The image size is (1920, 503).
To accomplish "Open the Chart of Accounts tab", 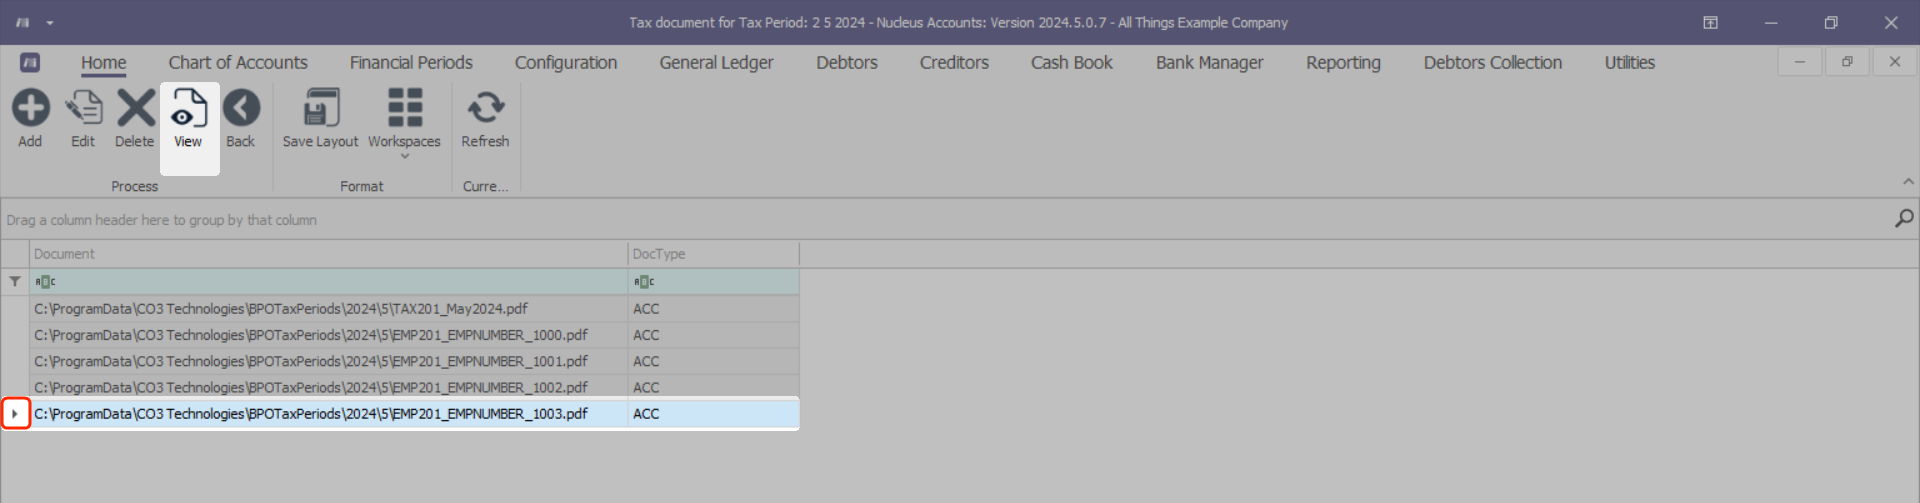I will click(238, 62).
